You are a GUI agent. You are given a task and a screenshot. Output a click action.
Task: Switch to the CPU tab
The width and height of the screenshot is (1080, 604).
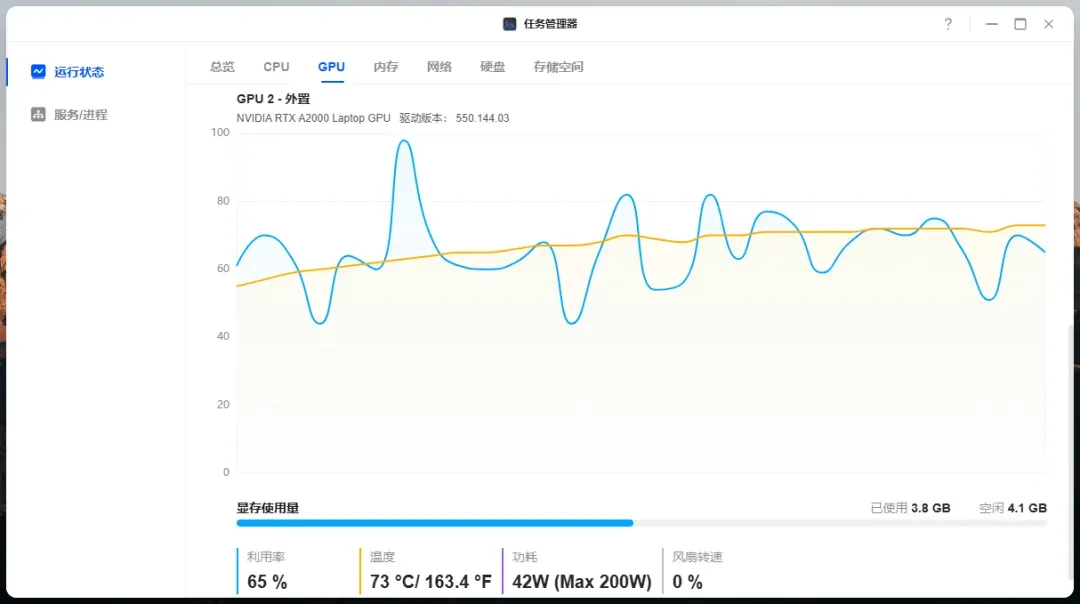tap(276, 66)
